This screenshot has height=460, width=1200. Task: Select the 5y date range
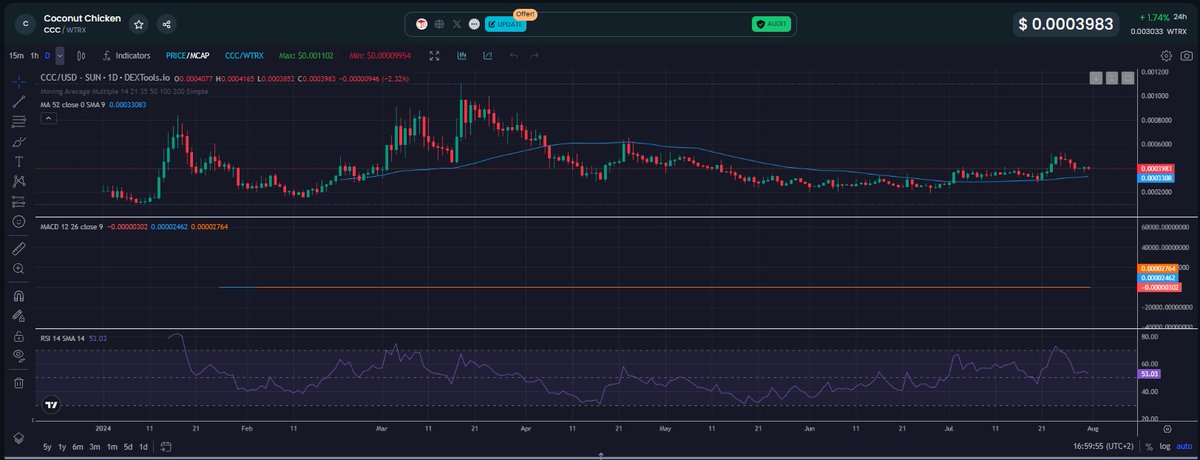(x=47, y=445)
